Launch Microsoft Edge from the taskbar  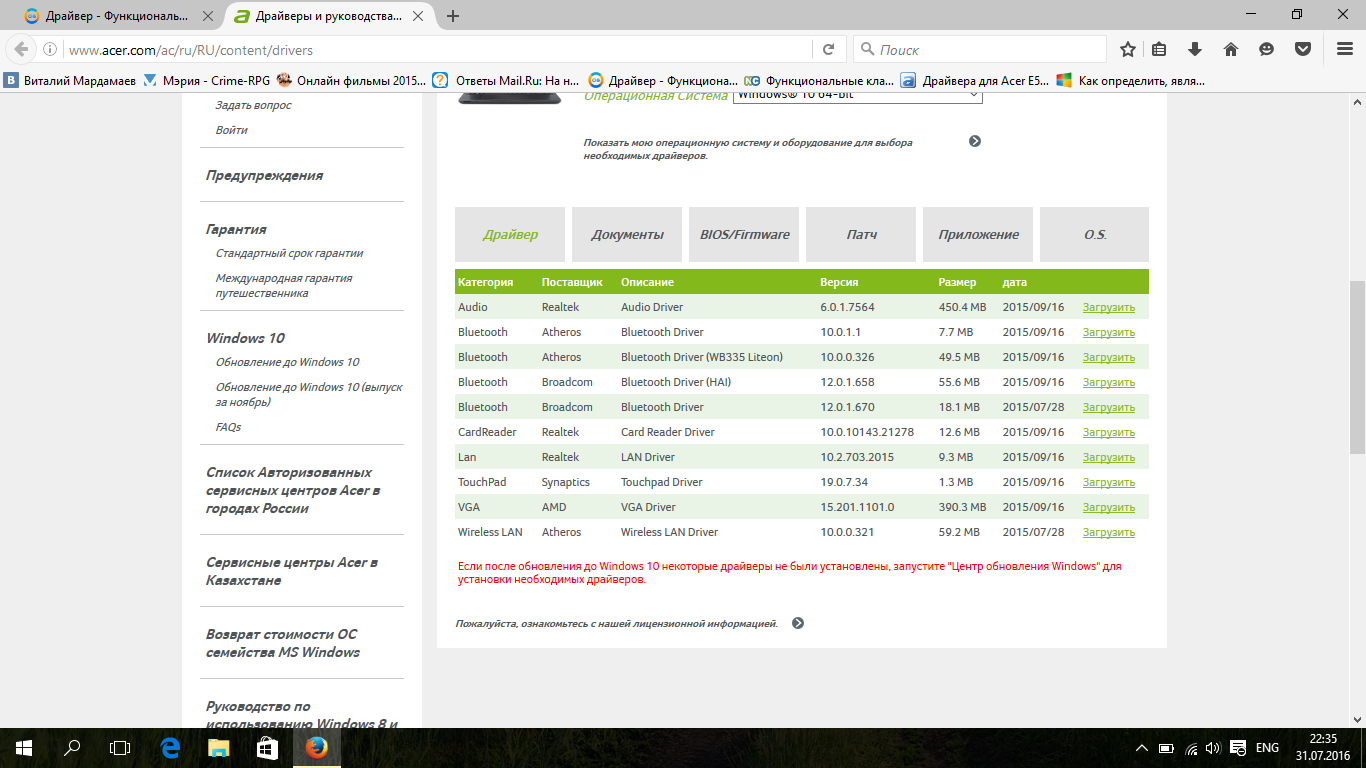coord(170,747)
